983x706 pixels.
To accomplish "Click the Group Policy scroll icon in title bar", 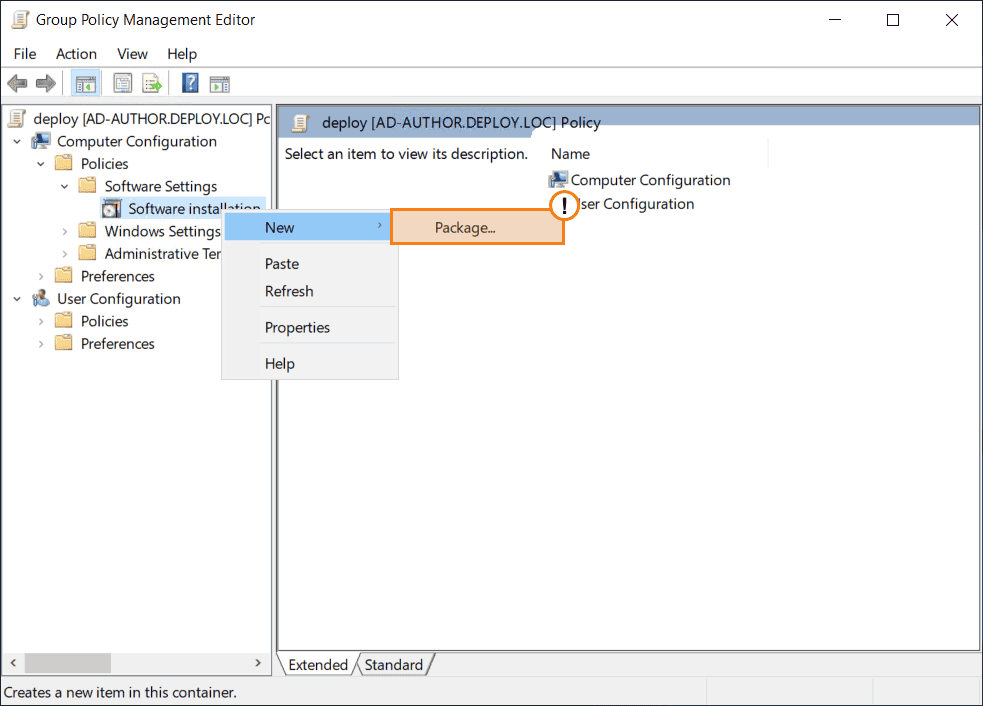I will [20, 19].
